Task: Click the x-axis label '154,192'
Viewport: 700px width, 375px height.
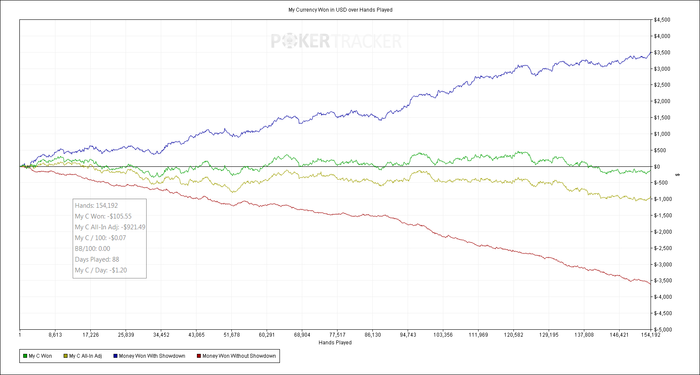Action: [x=651, y=334]
